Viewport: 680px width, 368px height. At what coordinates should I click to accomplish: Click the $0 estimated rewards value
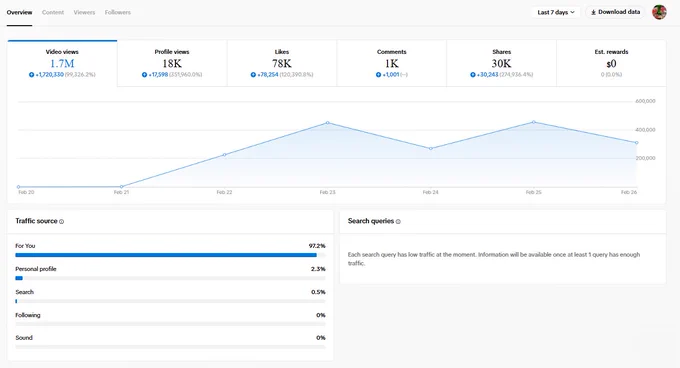pos(611,64)
